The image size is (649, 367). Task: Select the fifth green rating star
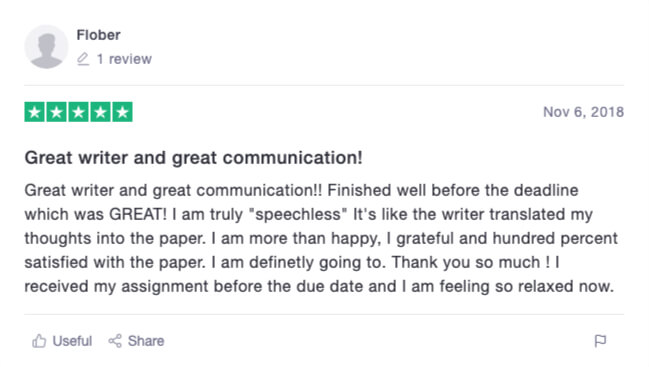coord(123,112)
